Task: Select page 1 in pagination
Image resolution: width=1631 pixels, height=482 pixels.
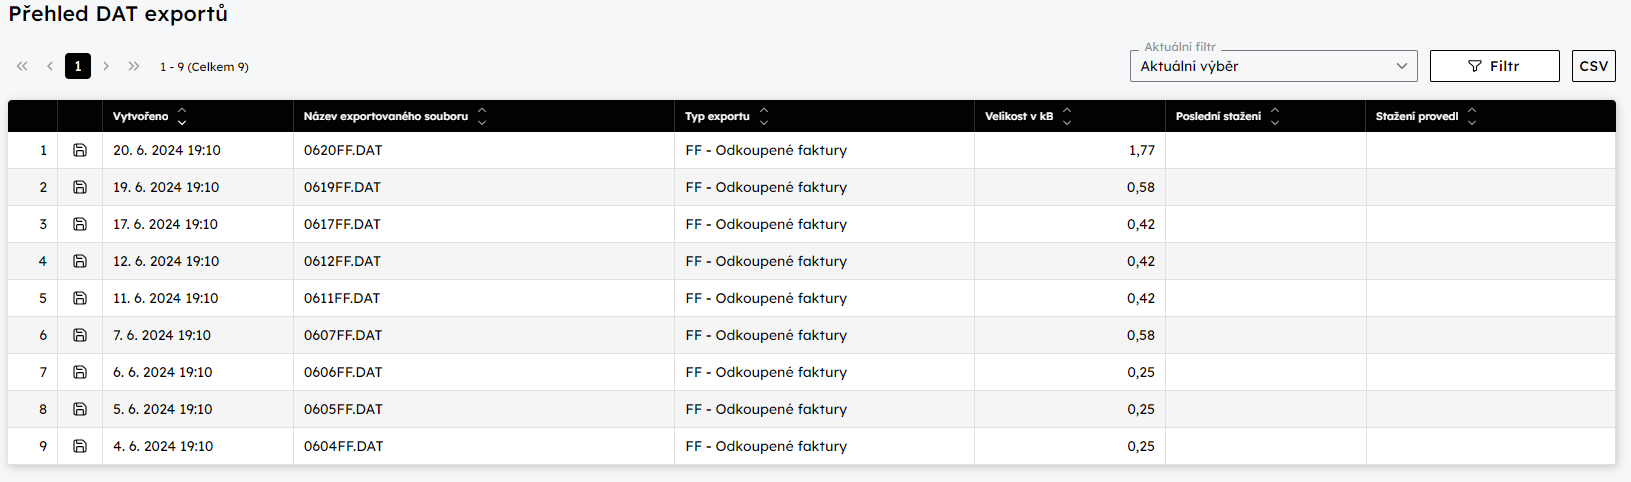Action: tap(78, 66)
